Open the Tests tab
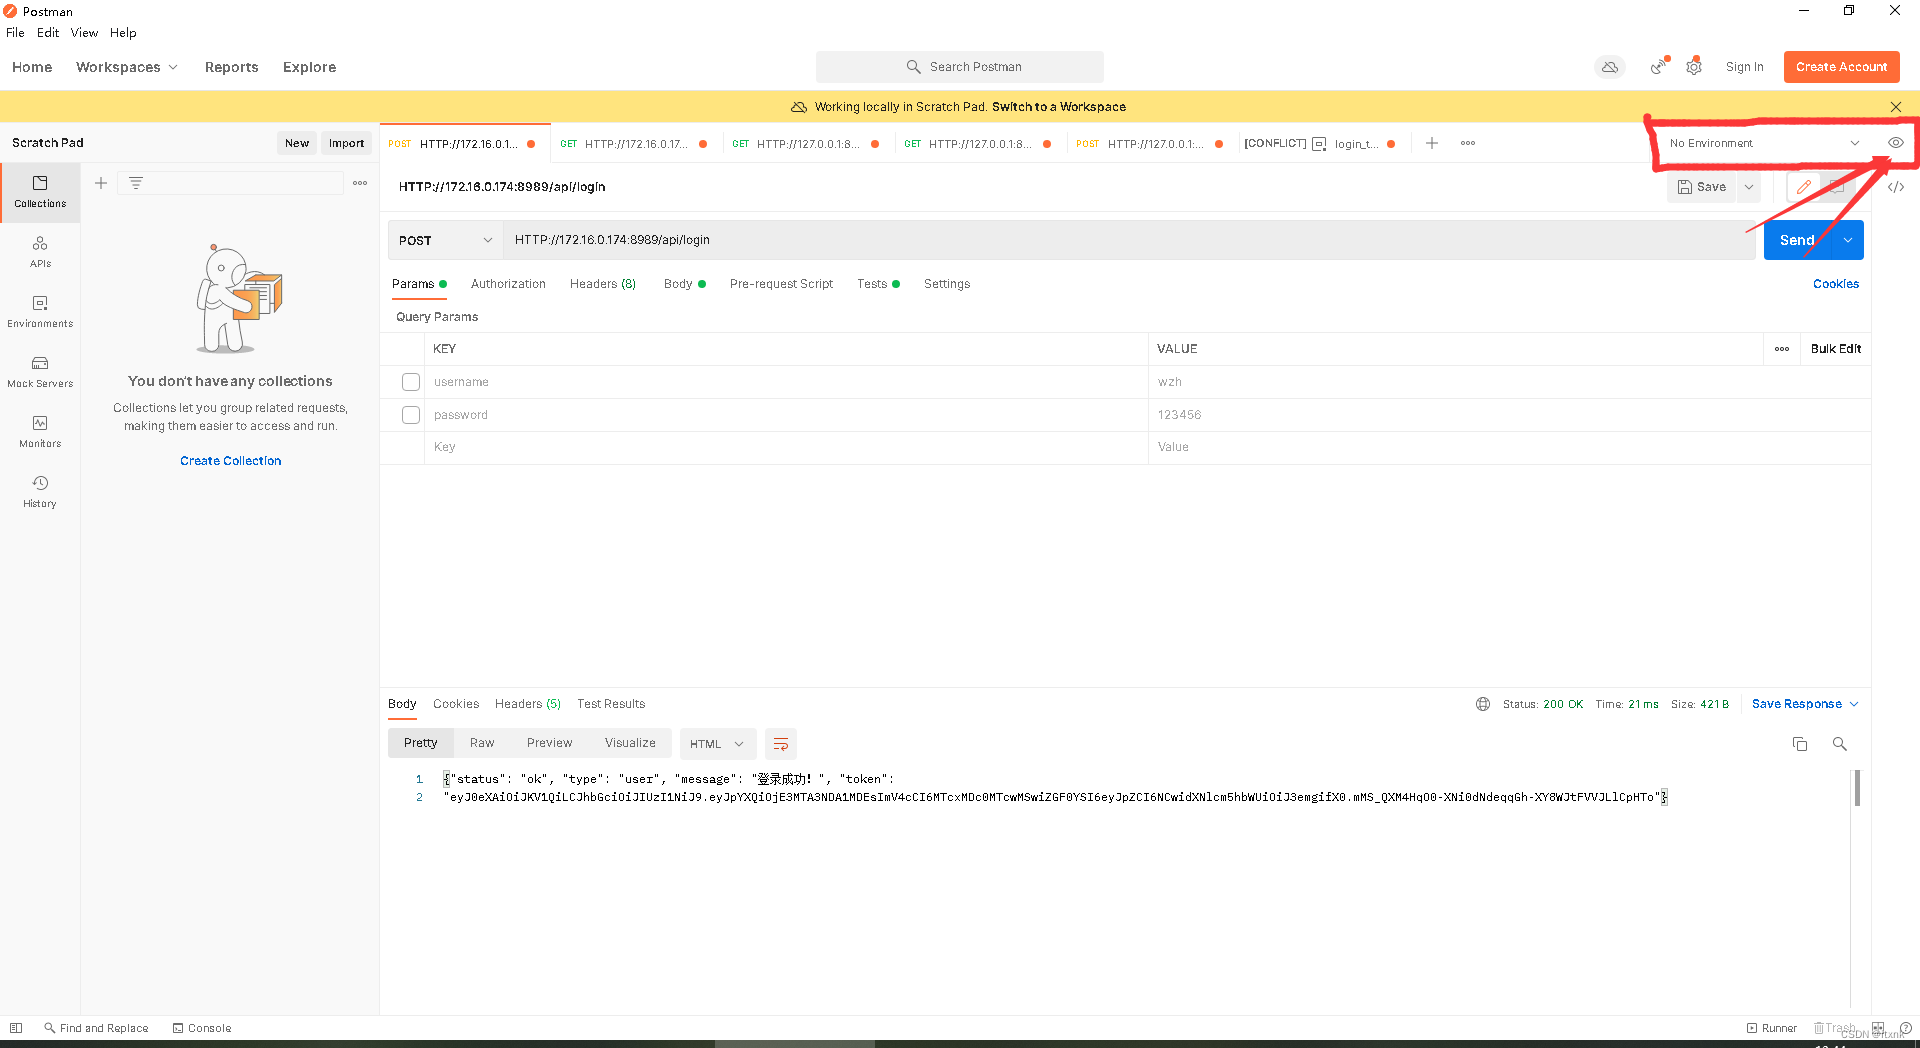This screenshot has width=1920, height=1048. (878, 284)
